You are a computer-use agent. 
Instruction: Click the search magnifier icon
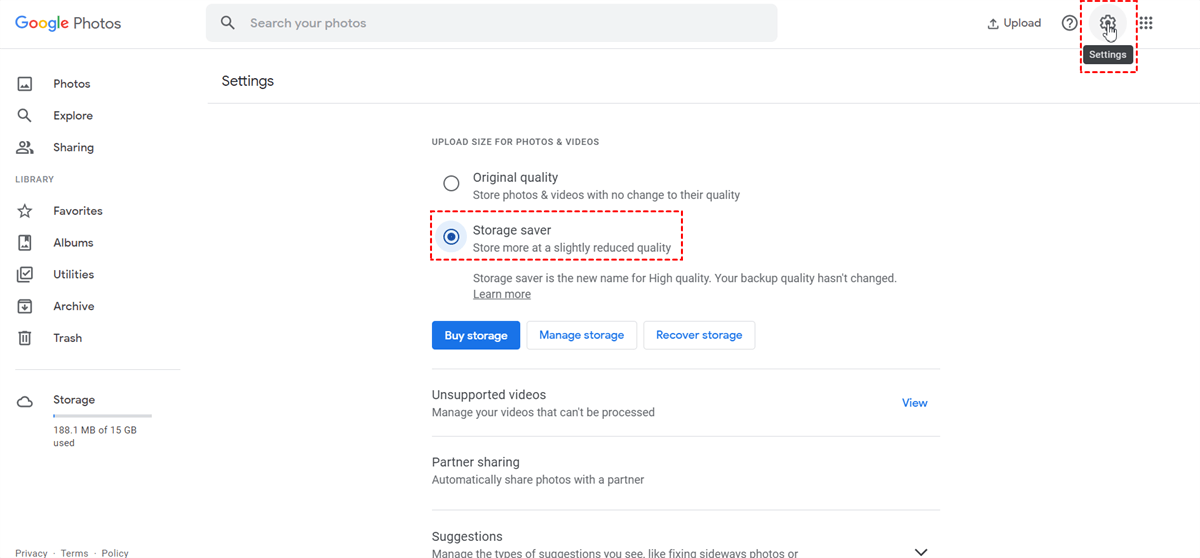pos(228,23)
